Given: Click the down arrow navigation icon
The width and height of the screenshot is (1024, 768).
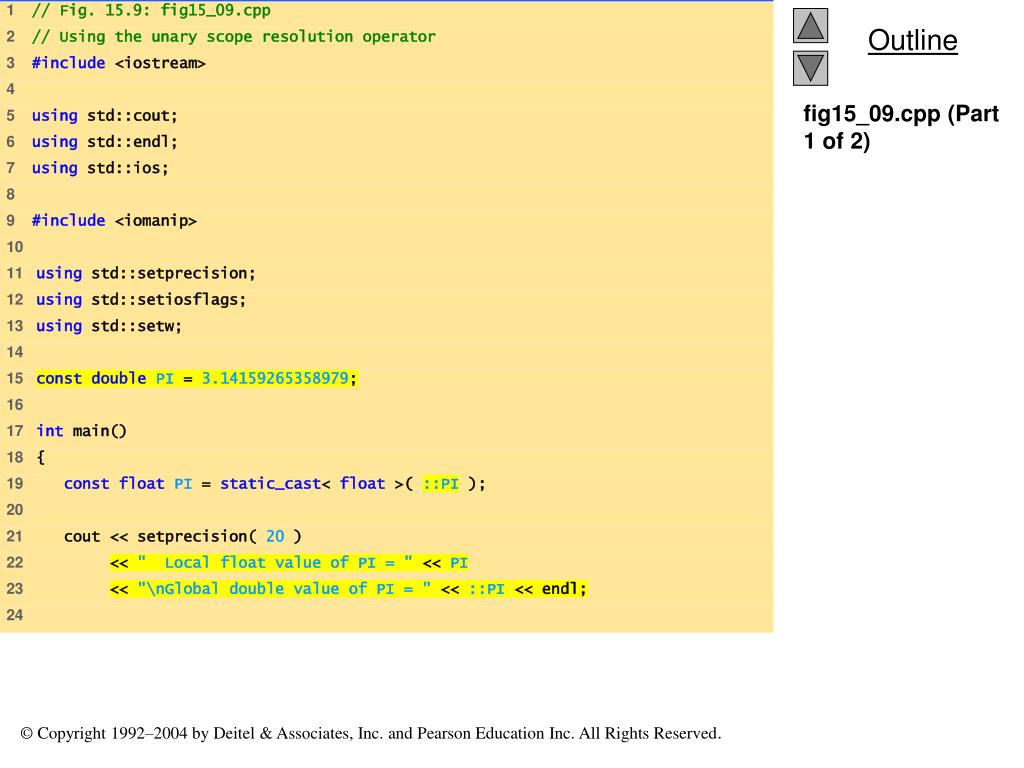Looking at the screenshot, I should point(810,69).
